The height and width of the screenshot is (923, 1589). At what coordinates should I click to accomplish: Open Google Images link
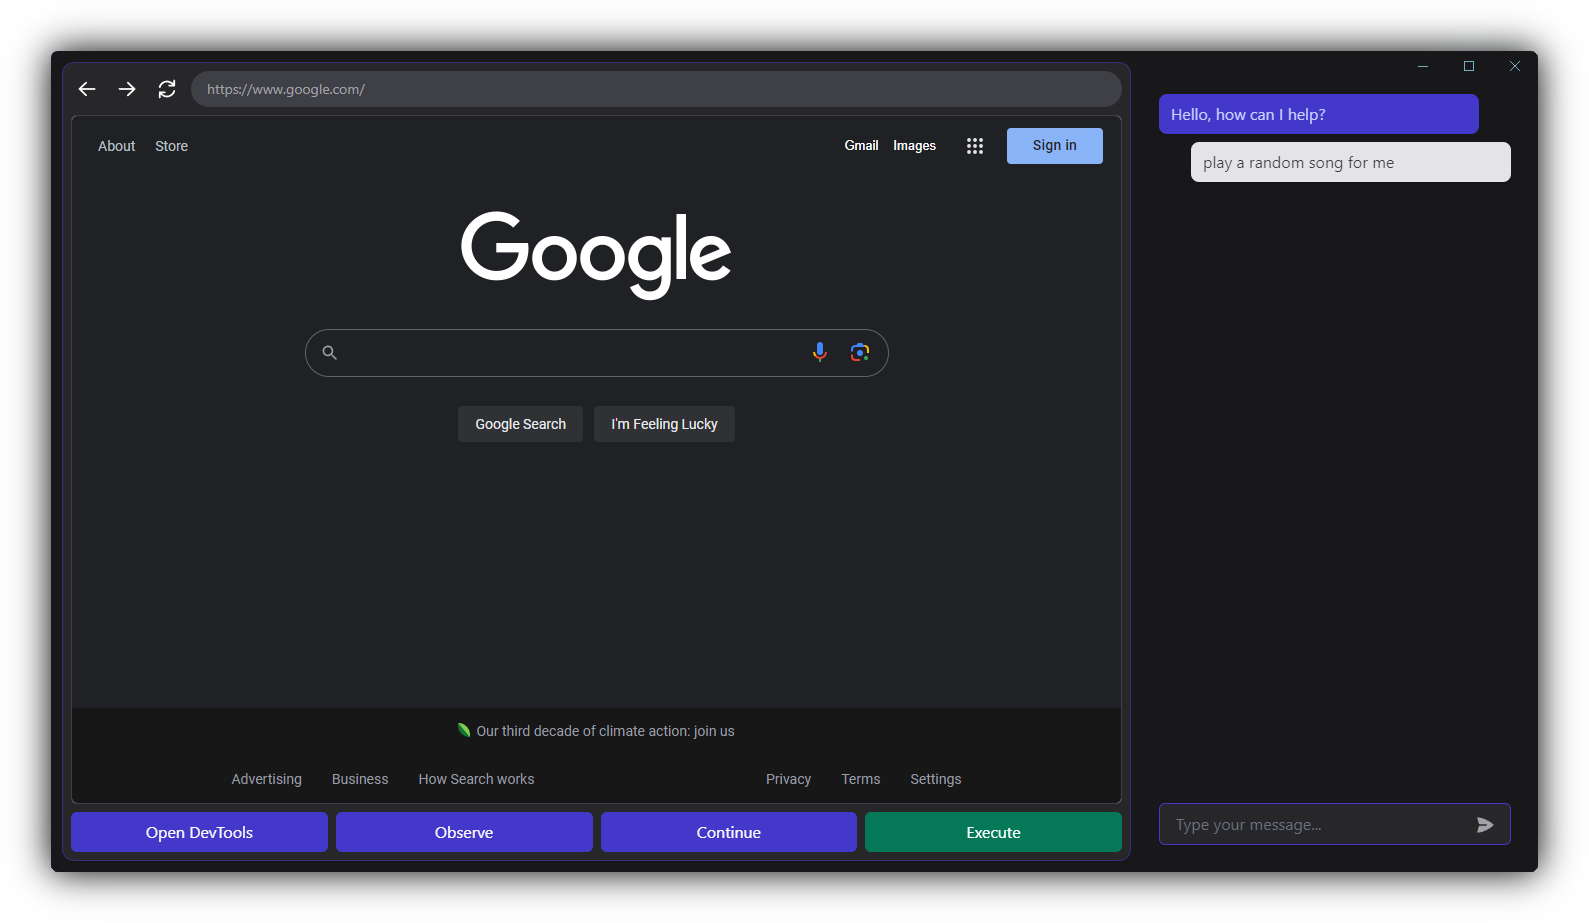[x=914, y=145]
